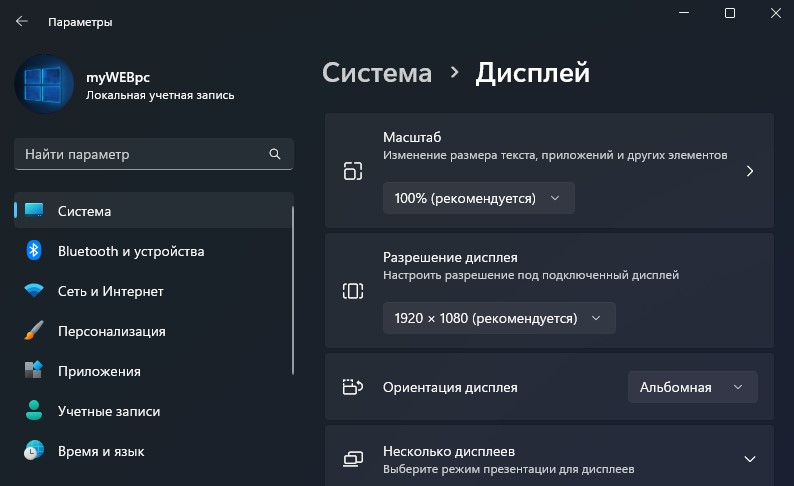794x486 pixels.
Task: Click the Разрешение дисплея setting title
Action: (x=450, y=257)
